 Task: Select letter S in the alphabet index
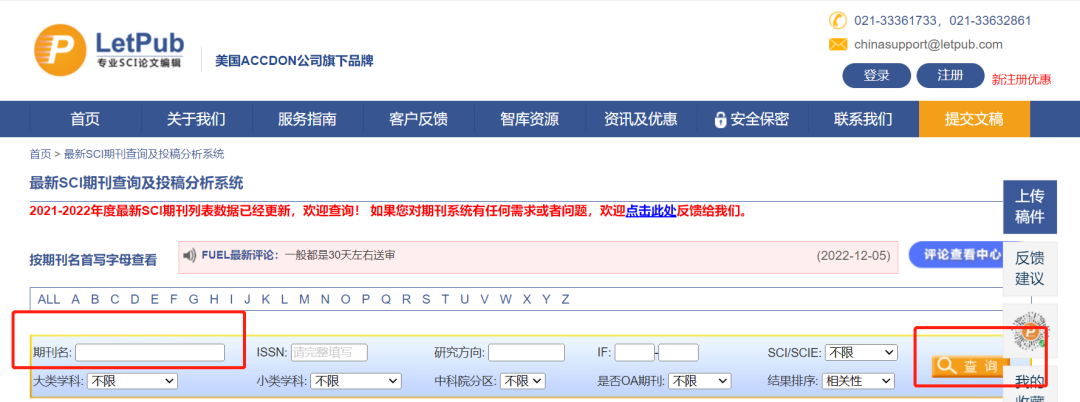[426, 299]
